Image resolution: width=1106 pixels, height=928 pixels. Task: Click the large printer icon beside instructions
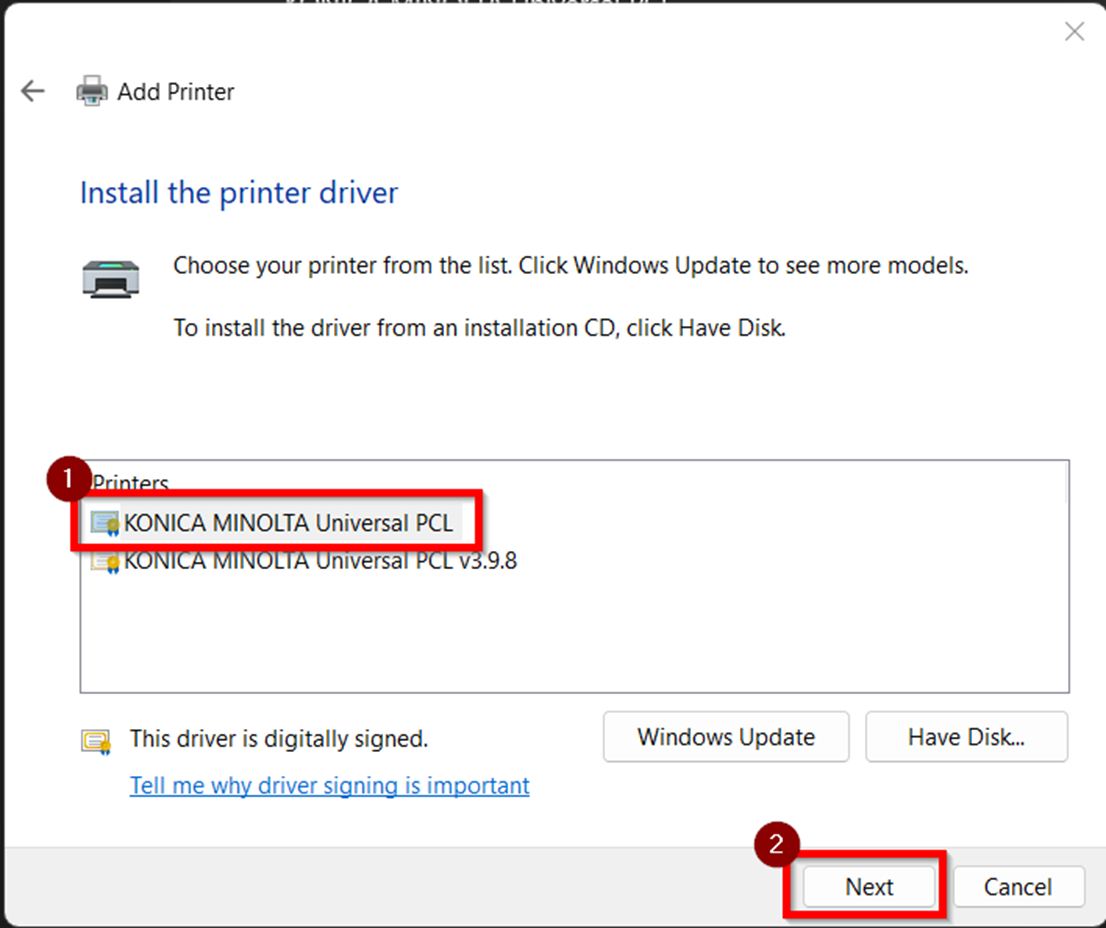point(110,279)
